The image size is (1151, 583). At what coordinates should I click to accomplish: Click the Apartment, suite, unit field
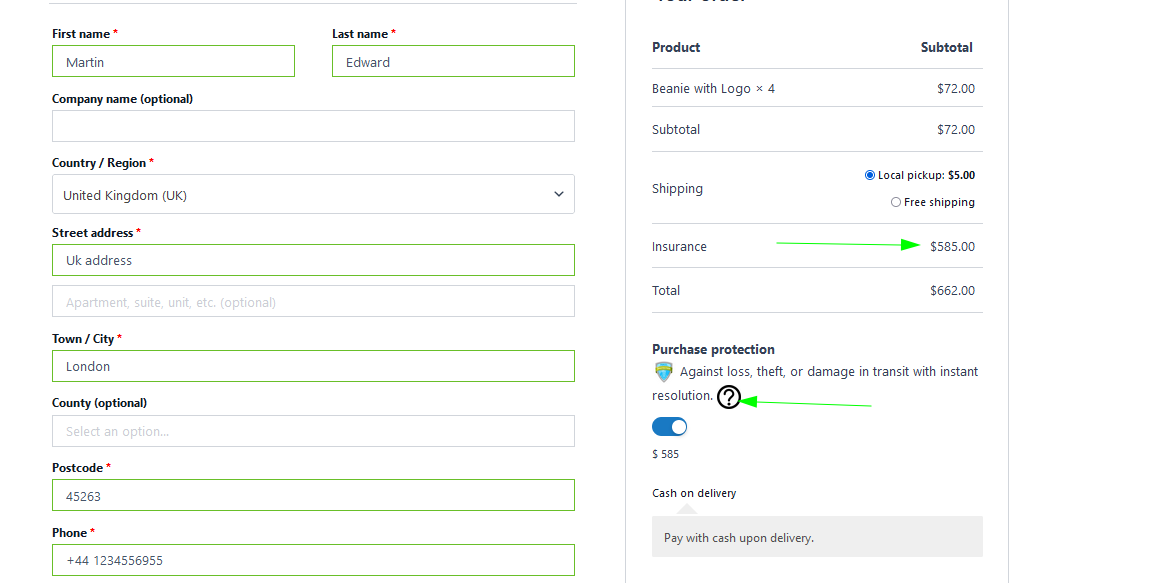click(x=313, y=302)
